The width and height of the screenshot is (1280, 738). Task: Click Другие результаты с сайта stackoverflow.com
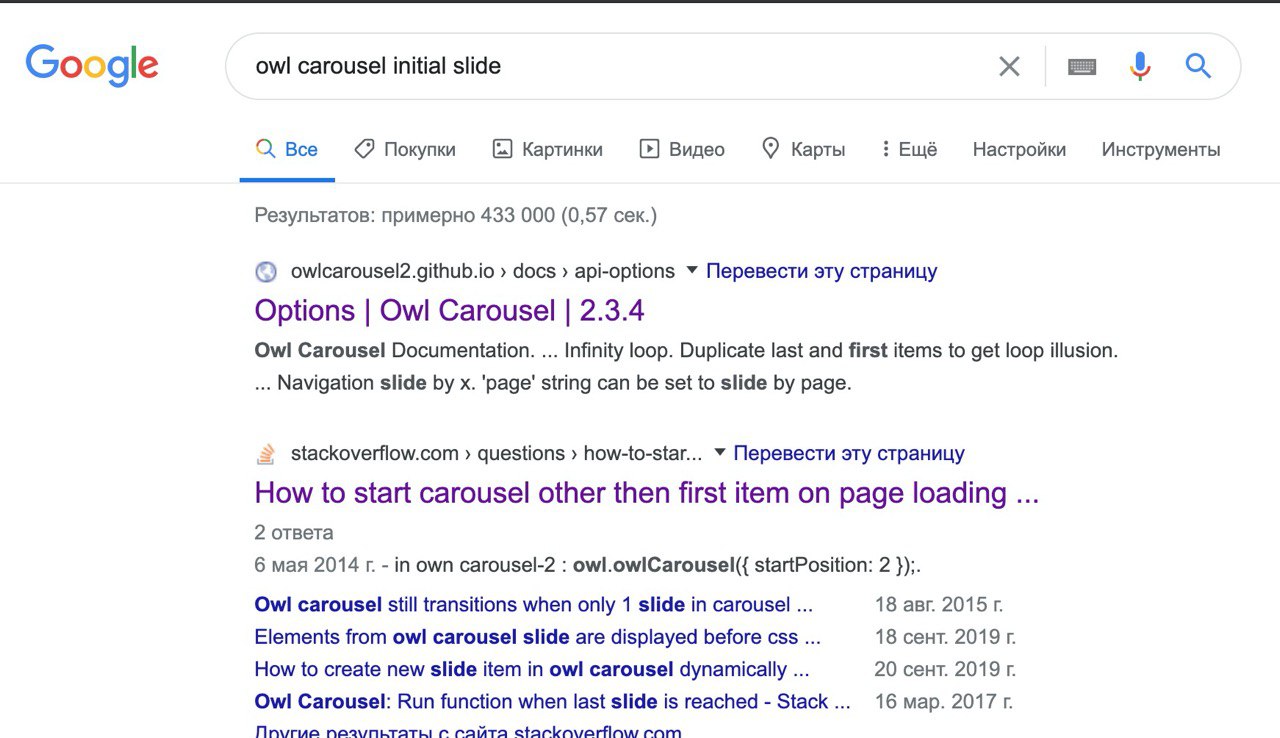[468, 731]
